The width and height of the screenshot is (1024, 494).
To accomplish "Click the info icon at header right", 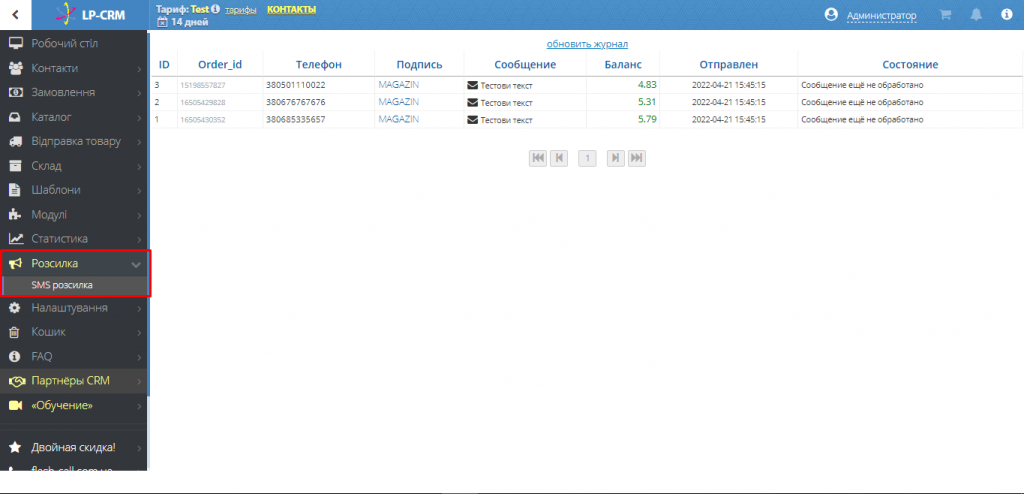I will (x=1006, y=15).
